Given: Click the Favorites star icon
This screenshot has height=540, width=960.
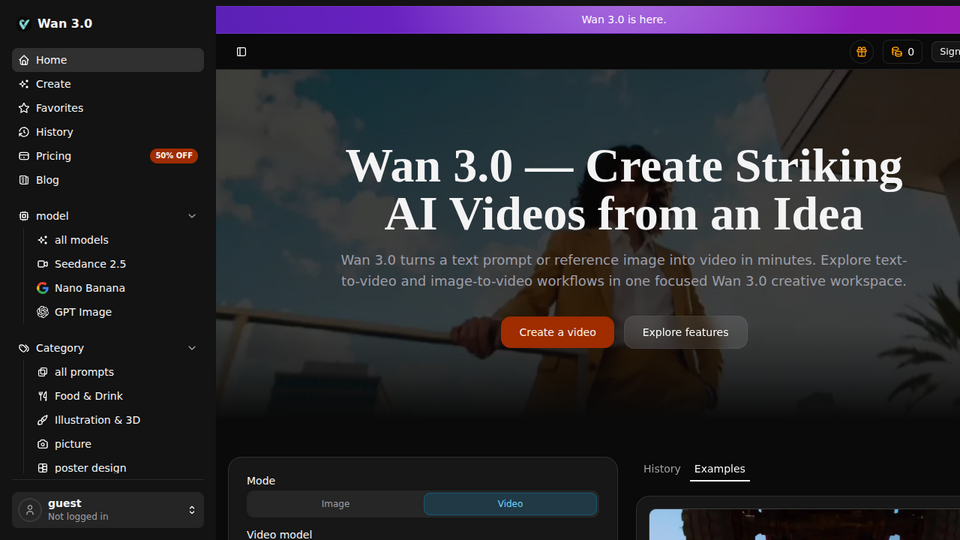Looking at the screenshot, I should point(24,108).
